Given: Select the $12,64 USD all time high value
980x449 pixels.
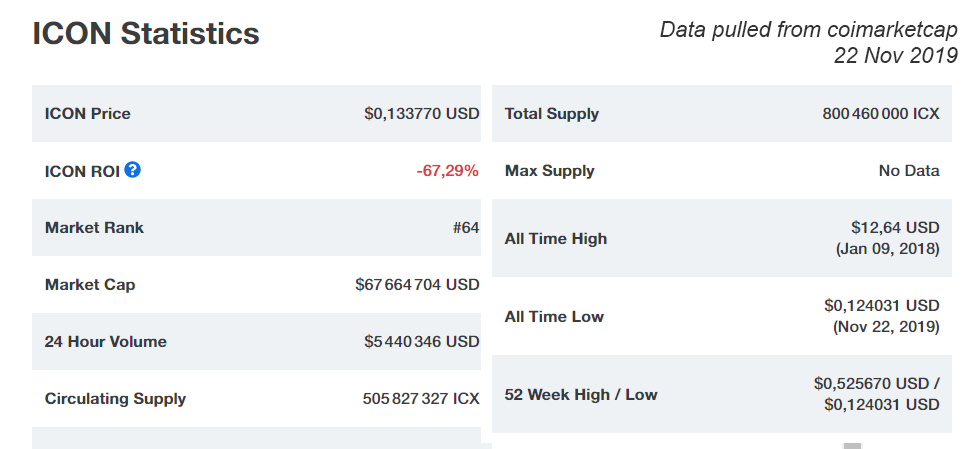Looking at the screenshot, I should pyautogui.click(x=895, y=227).
